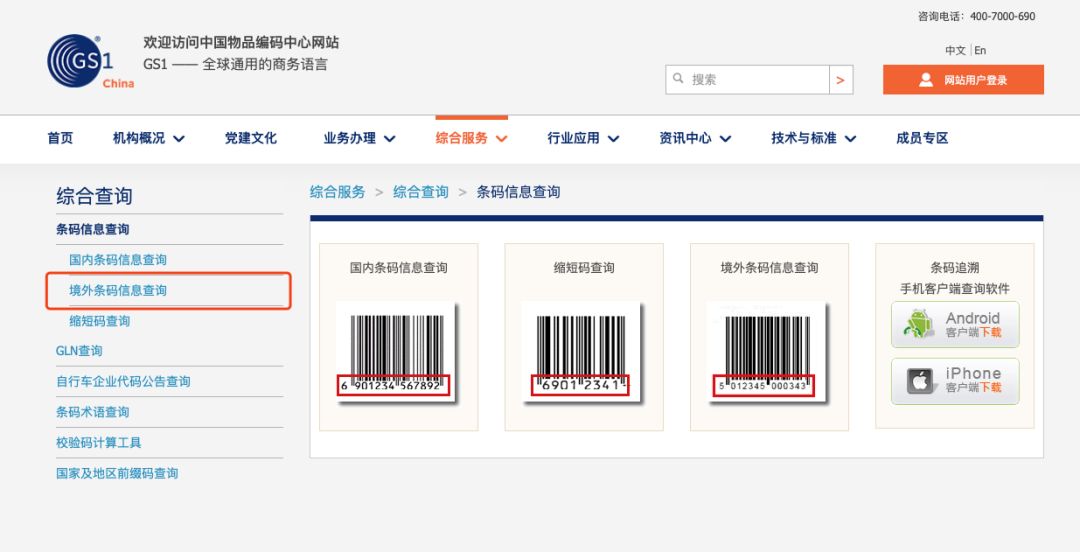This screenshot has width=1080, height=552.
Task: Open the 行业应用 navigation dropdown
Action: pyautogui.click(x=583, y=139)
